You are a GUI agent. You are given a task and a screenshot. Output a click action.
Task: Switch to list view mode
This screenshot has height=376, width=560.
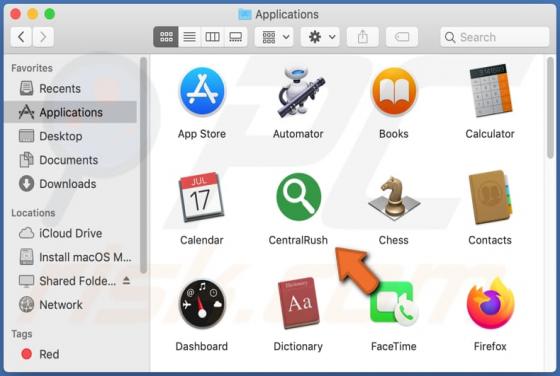pyautogui.click(x=189, y=37)
